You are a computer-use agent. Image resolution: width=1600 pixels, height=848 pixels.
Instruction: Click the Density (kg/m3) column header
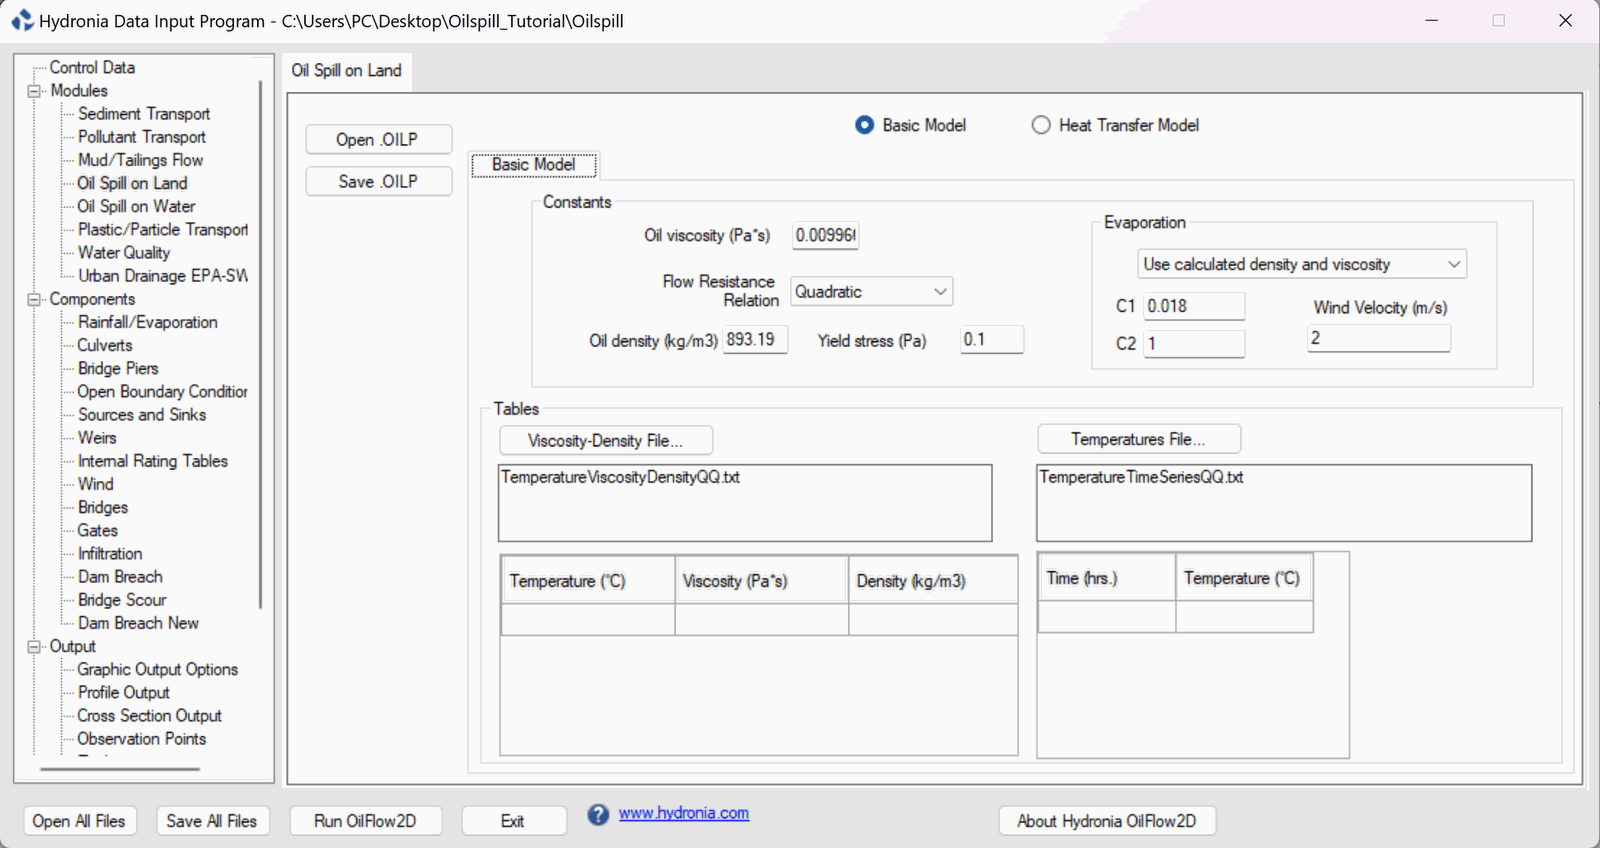click(x=933, y=581)
